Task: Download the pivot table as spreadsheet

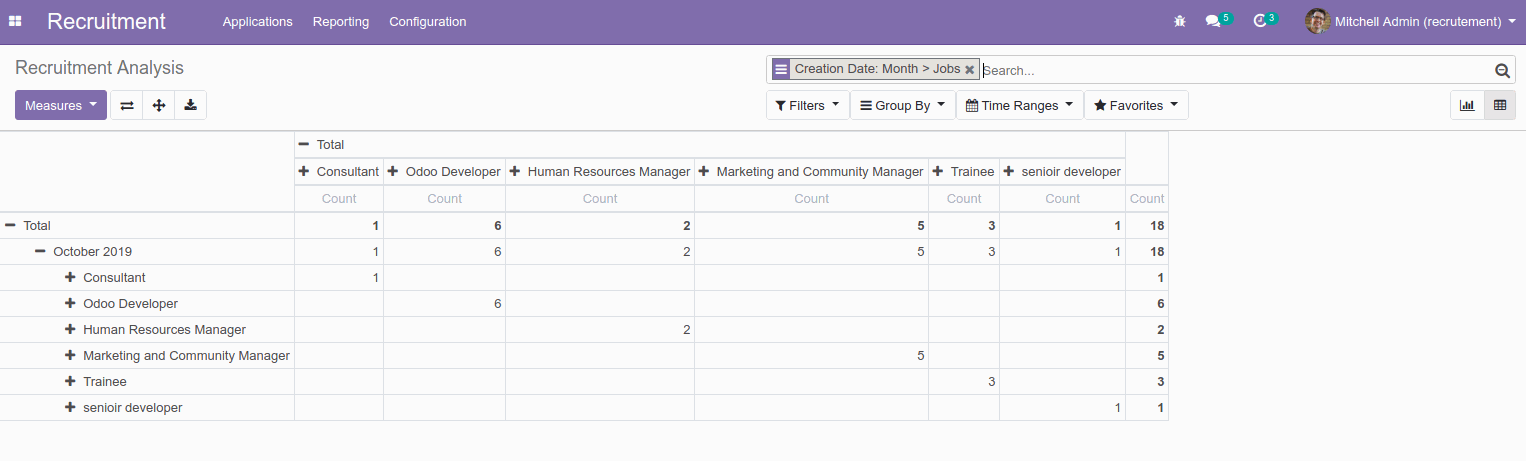Action: 190,105
